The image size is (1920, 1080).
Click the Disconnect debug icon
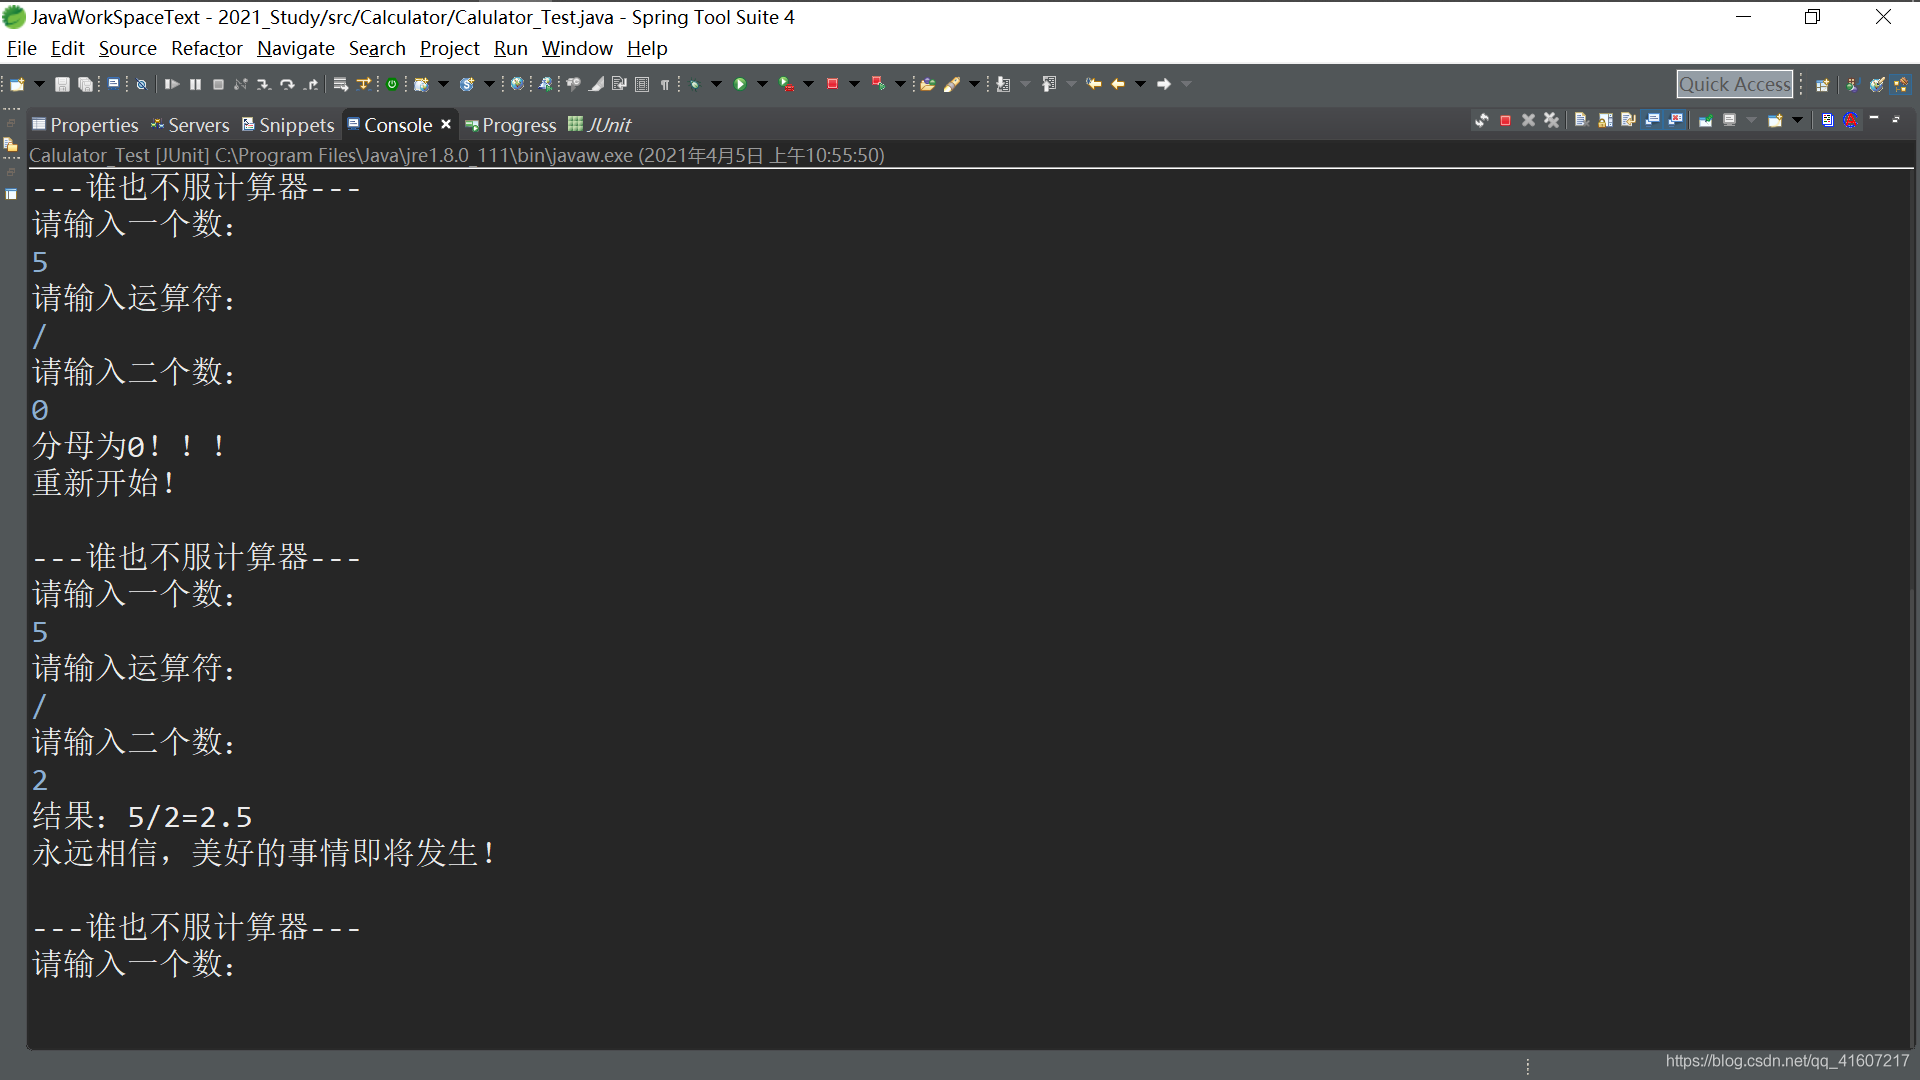[x=240, y=84]
